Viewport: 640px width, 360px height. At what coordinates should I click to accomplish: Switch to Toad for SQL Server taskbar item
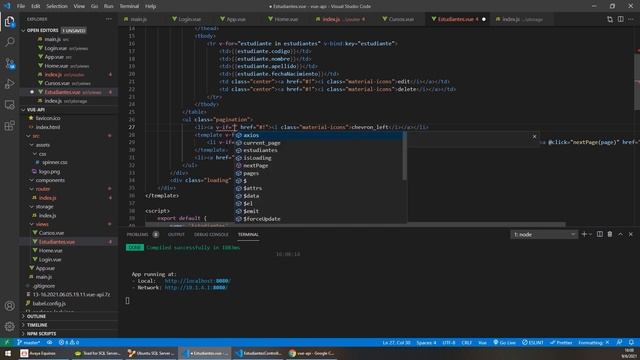pos(98,353)
